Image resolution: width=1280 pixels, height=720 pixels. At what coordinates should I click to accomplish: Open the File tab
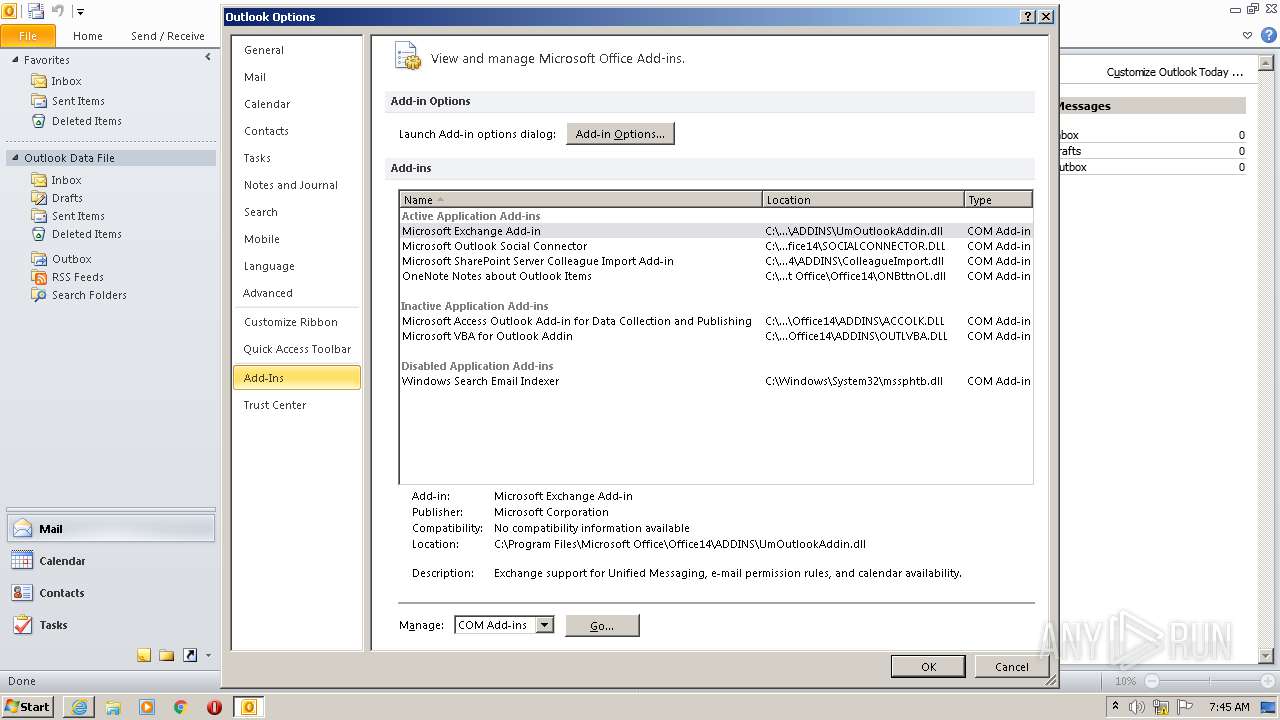tap(28, 36)
